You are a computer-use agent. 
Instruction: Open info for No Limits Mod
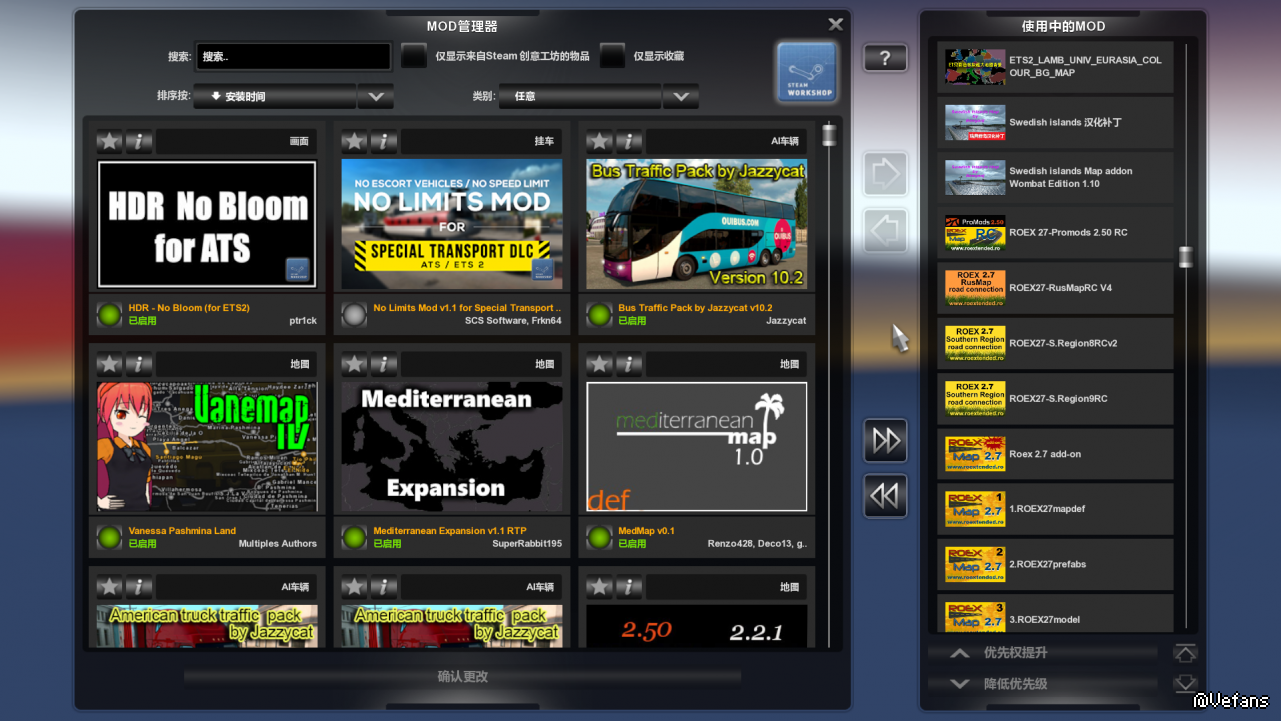[384, 142]
